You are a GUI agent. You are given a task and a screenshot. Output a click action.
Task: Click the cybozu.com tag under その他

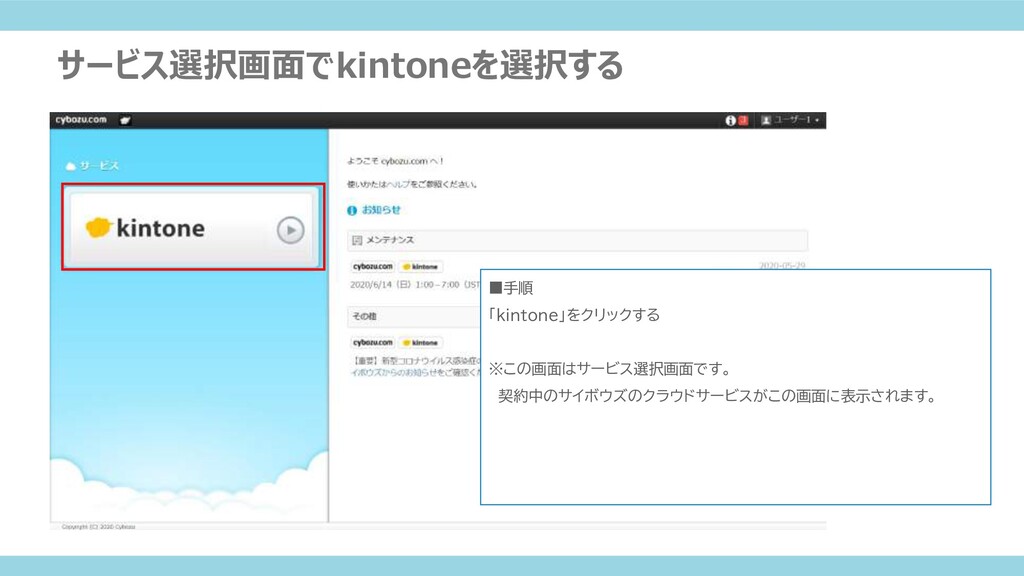tap(373, 342)
